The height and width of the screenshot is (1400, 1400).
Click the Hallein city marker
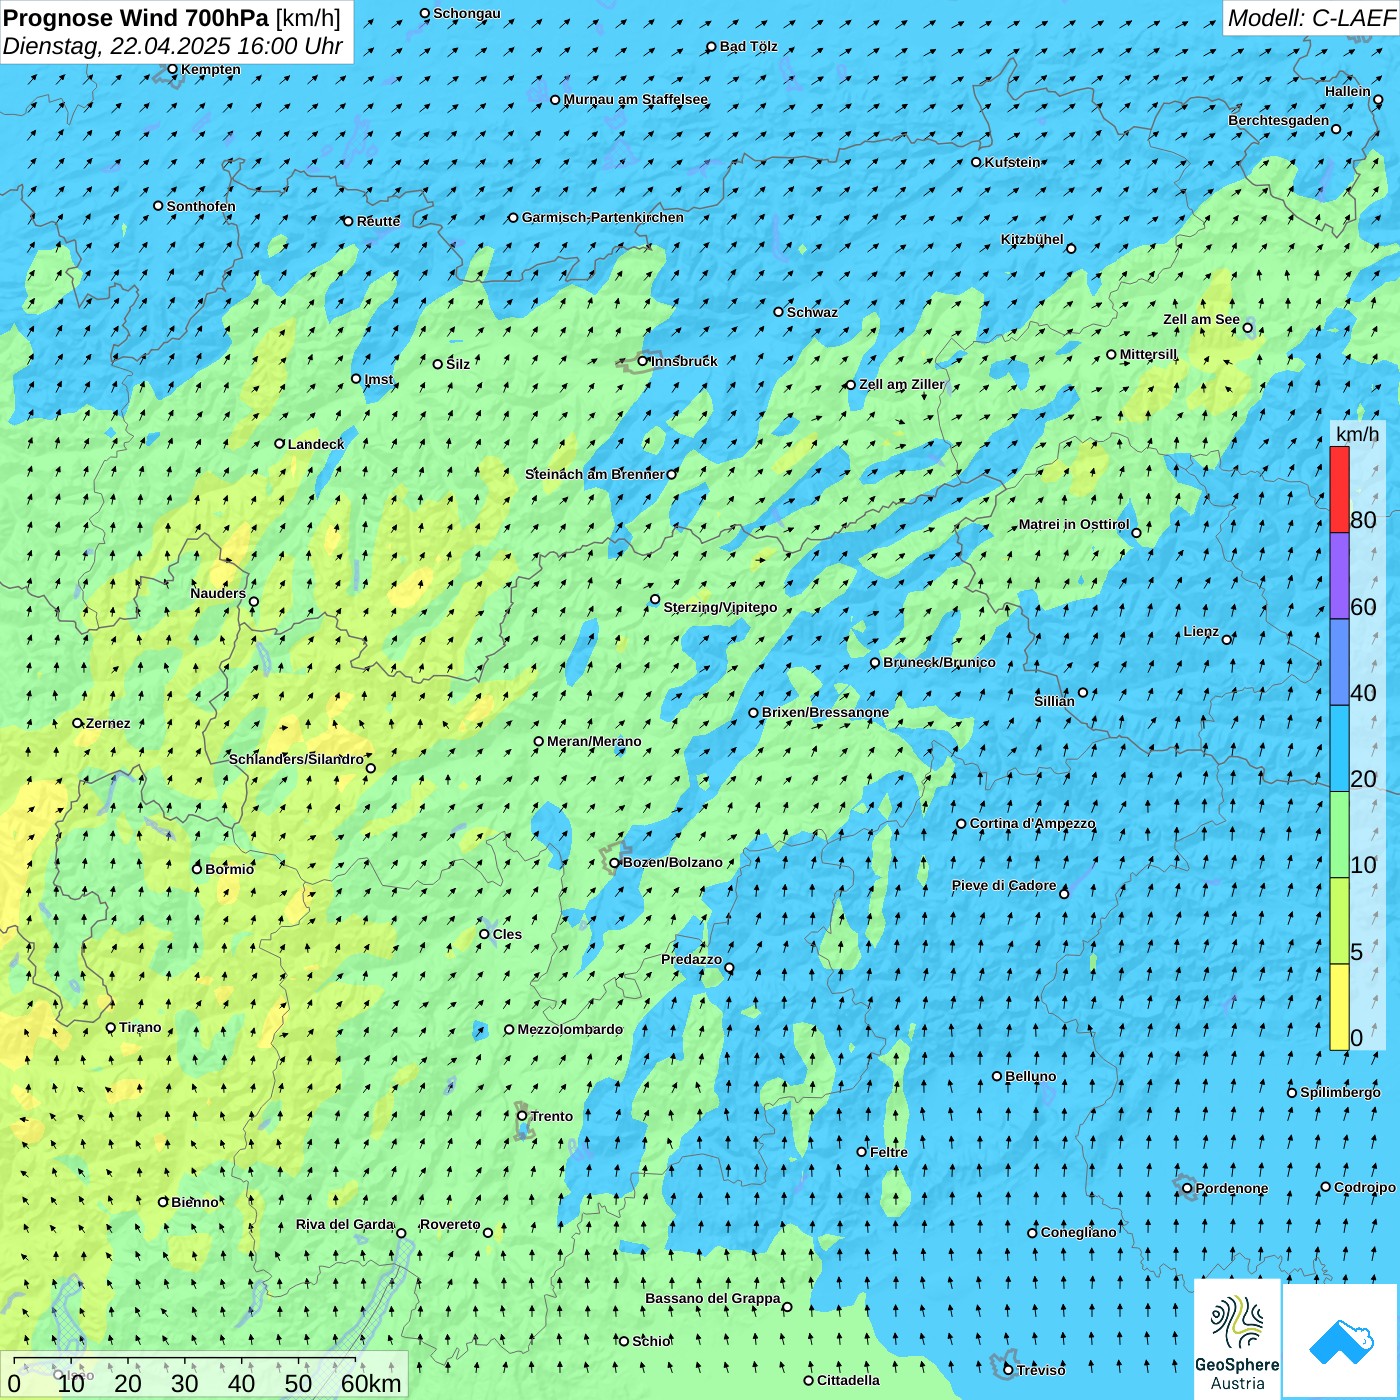1378,100
